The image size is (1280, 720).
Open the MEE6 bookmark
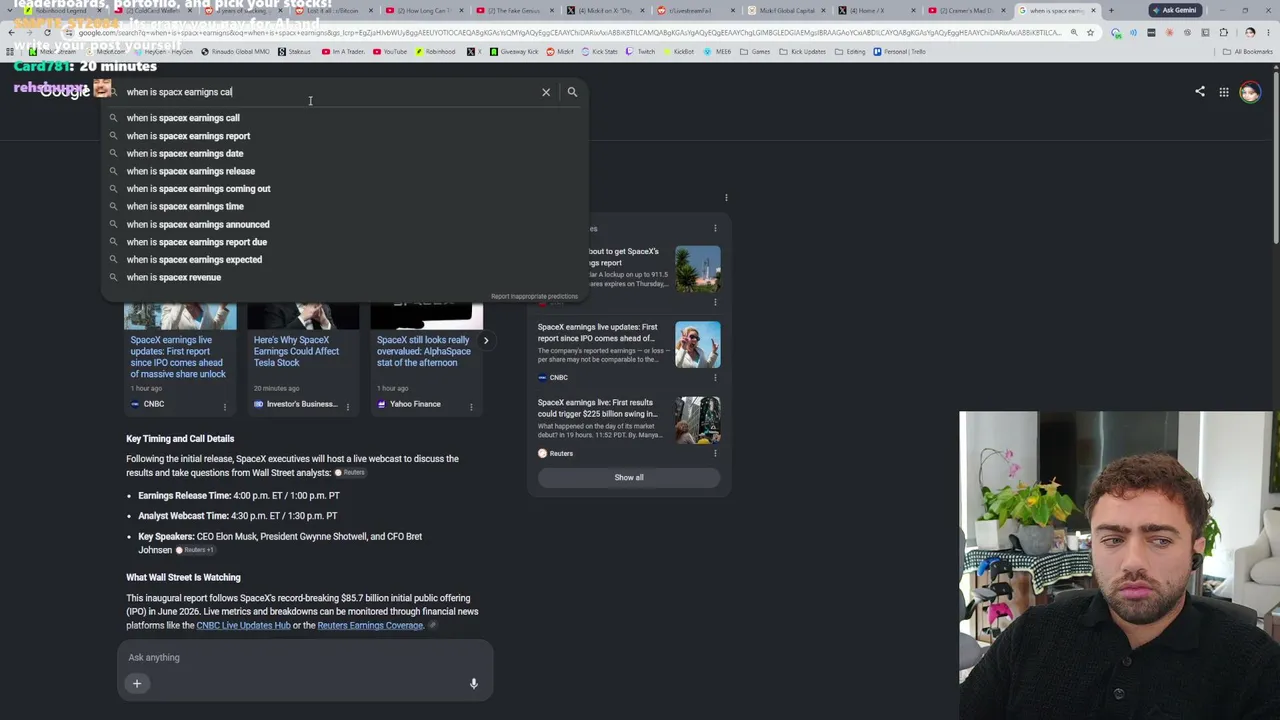tap(718, 52)
